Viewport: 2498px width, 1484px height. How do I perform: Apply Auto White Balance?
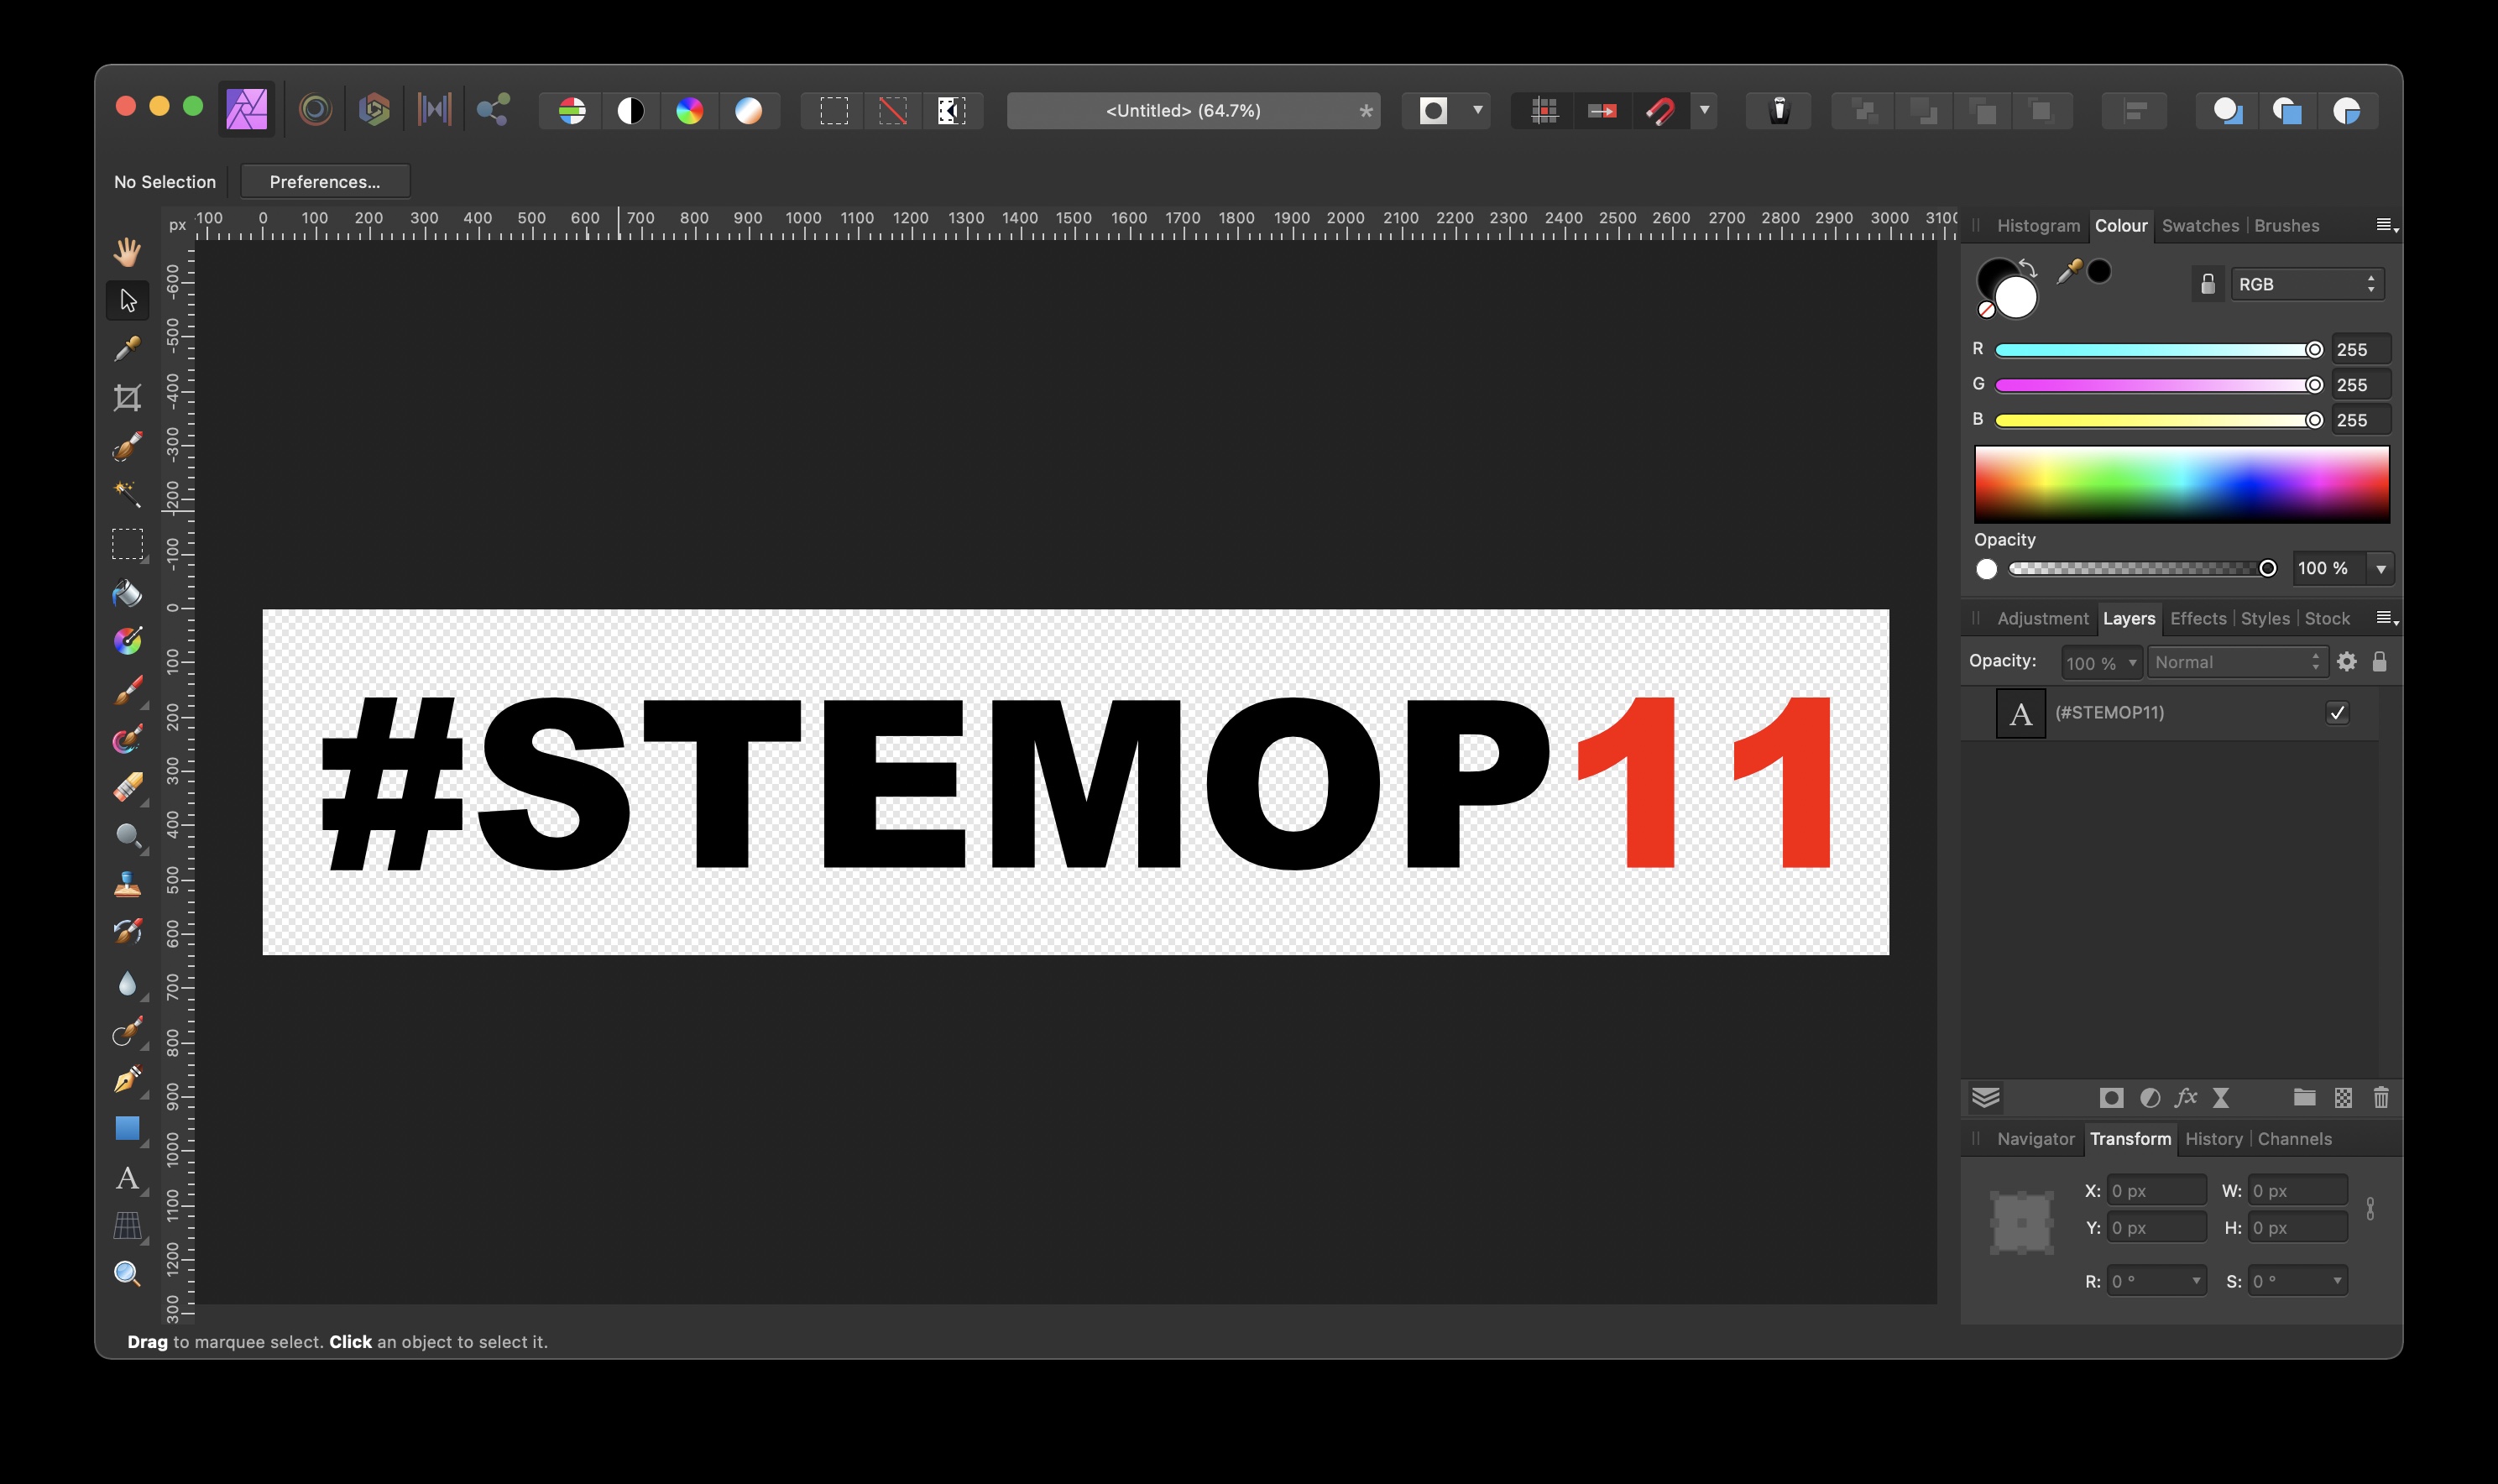pos(748,110)
